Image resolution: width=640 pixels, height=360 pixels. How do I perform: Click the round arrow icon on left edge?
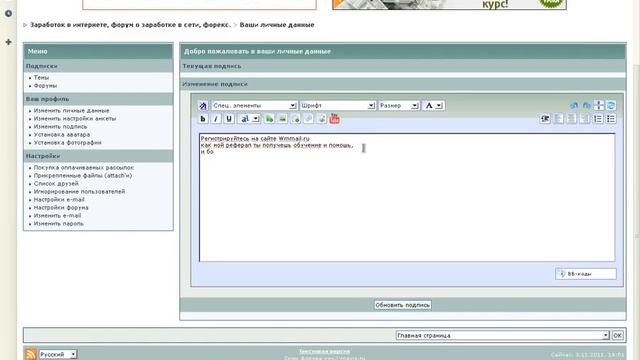[8, 13]
